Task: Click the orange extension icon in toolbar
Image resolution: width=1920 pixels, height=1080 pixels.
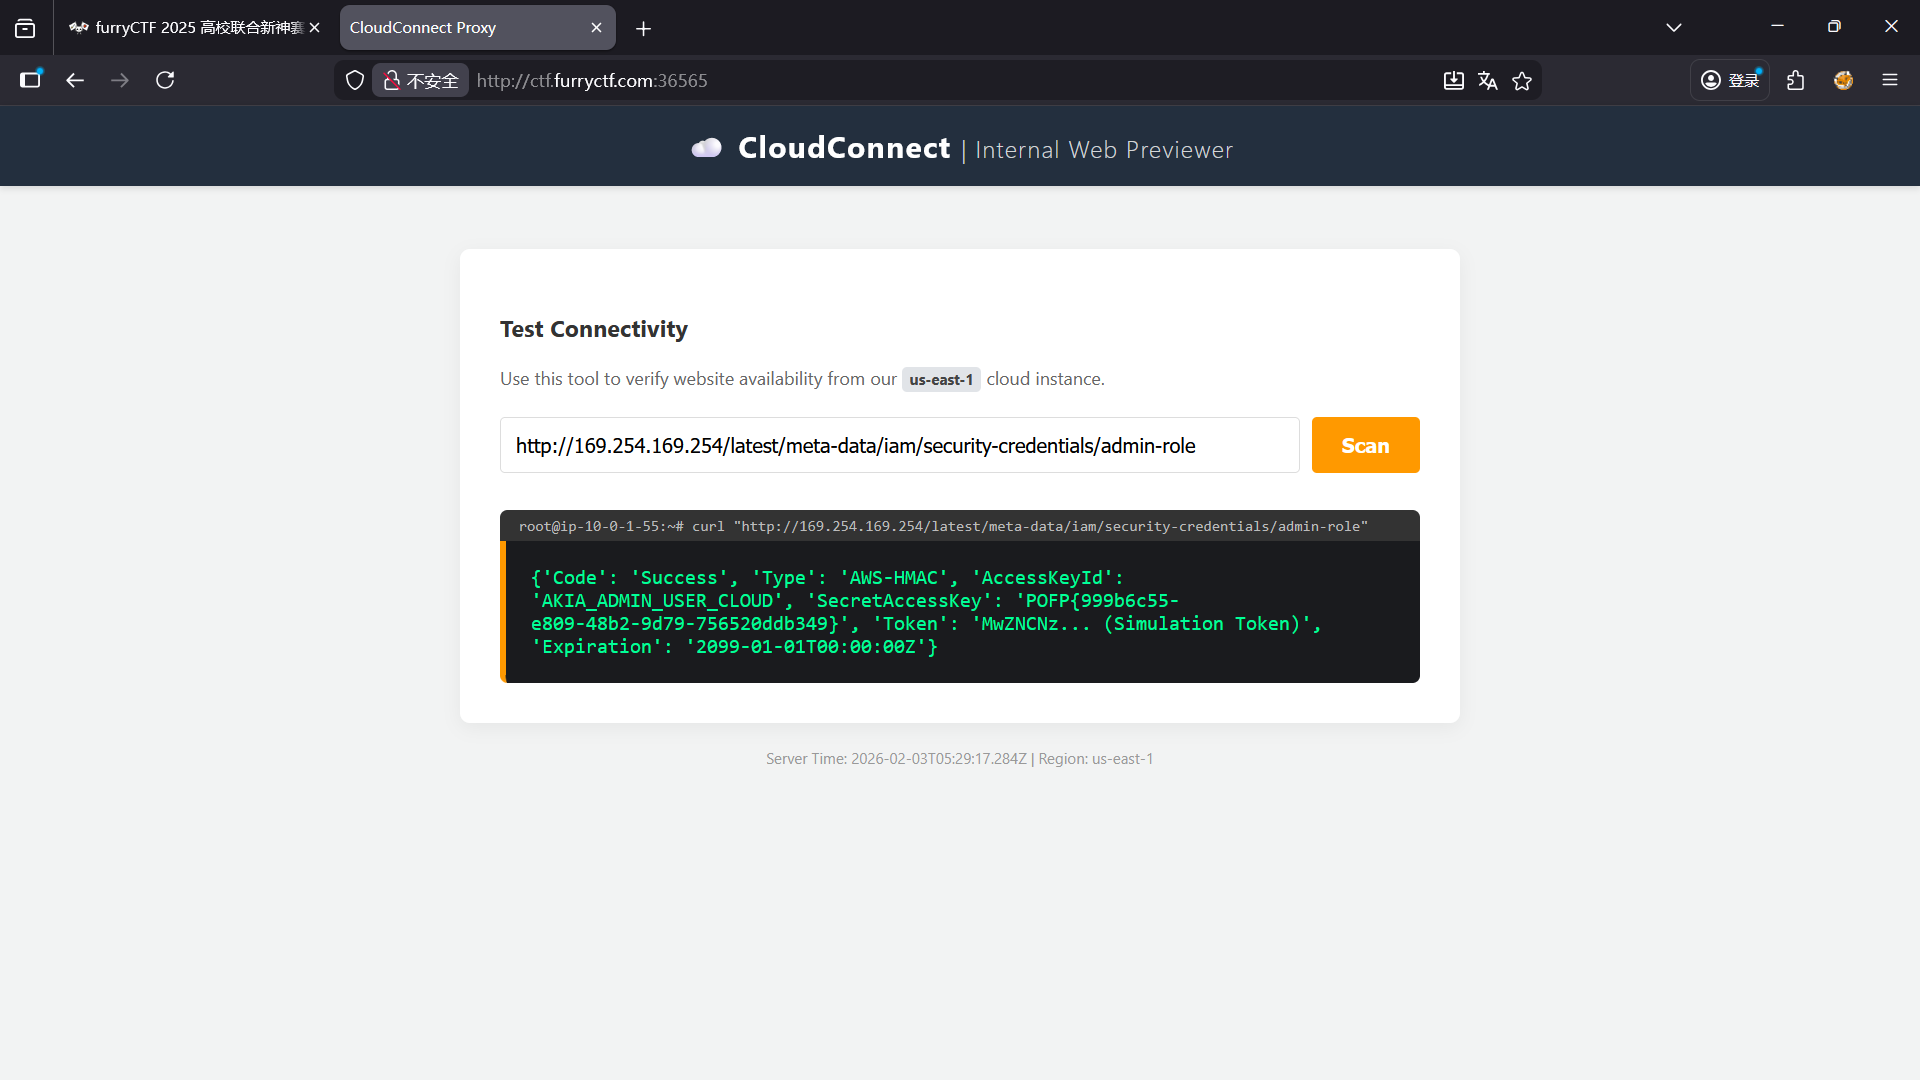Action: 1844,80
